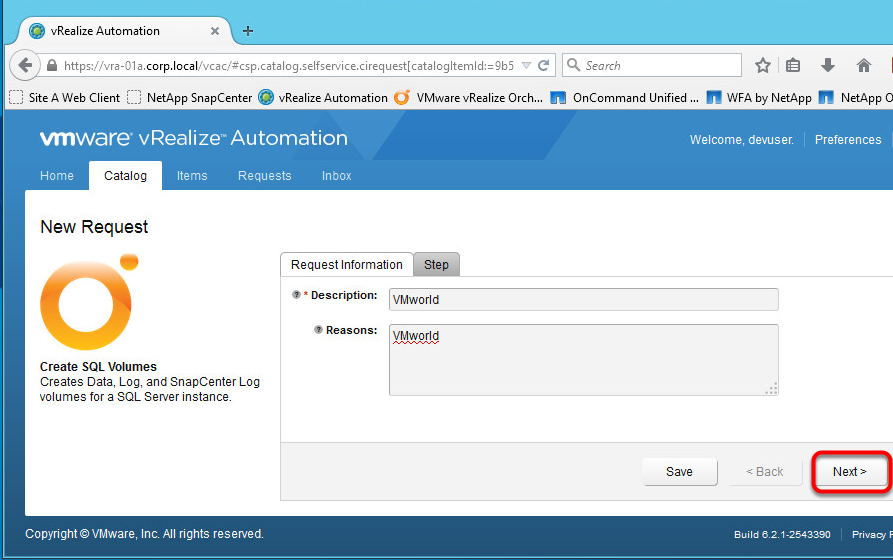Screen dimensions: 893x560
Task: Click the browser back arrow button
Action: coord(24,65)
